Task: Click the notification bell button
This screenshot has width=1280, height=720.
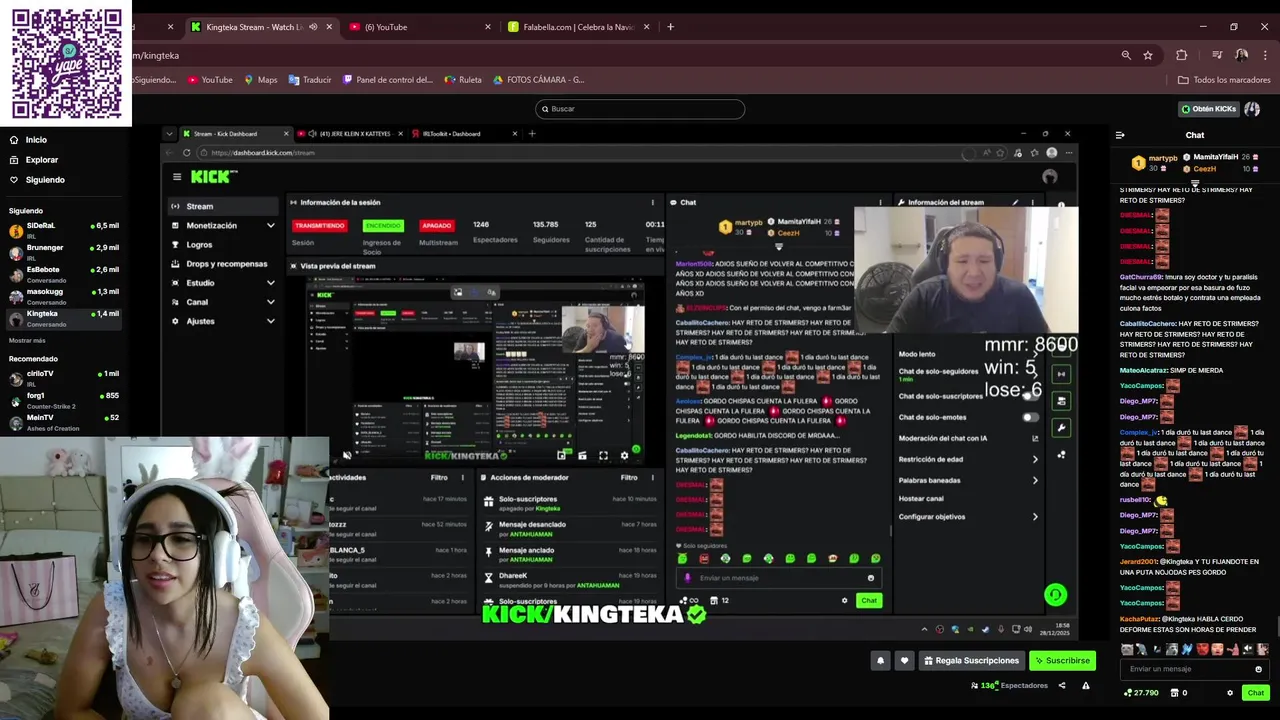Action: pos(880,660)
